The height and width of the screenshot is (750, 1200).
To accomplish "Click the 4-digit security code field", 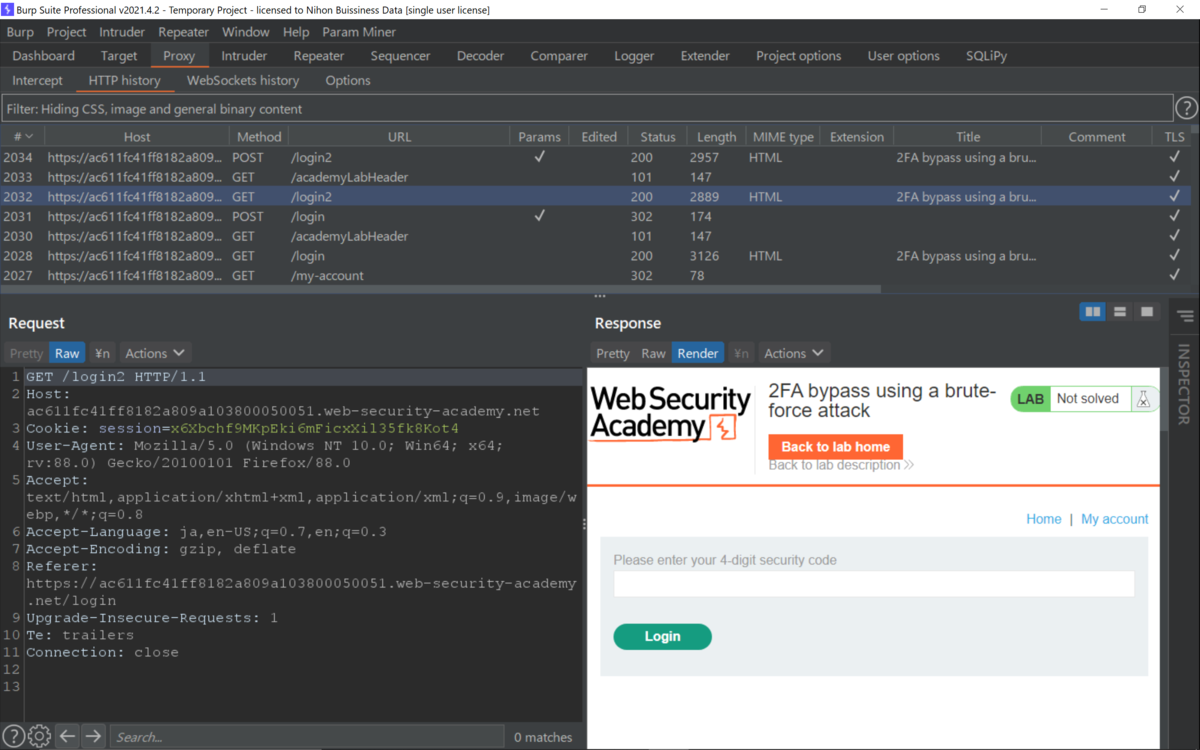I will pyautogui.click(x=874, y=584).
